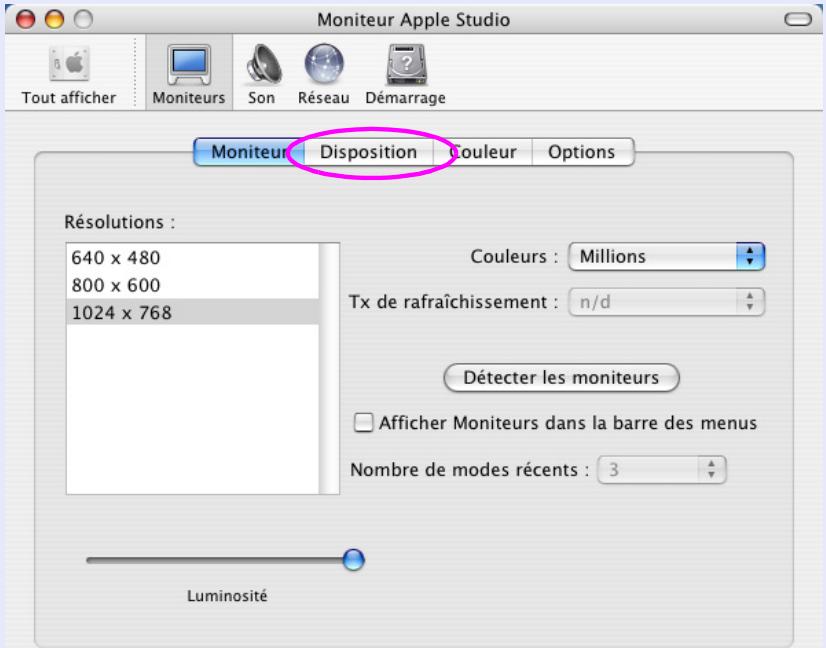The height and width of the screenshot is (648, 826).
Task: Open the Couleurs Millions dropdown
Action: click(666, 257)
